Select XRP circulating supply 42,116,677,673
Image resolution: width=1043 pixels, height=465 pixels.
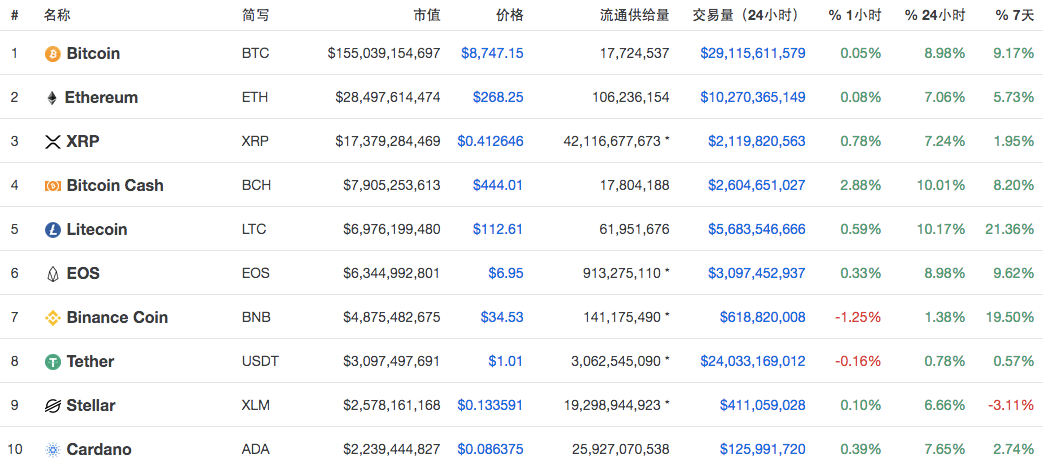pos(611,141)
